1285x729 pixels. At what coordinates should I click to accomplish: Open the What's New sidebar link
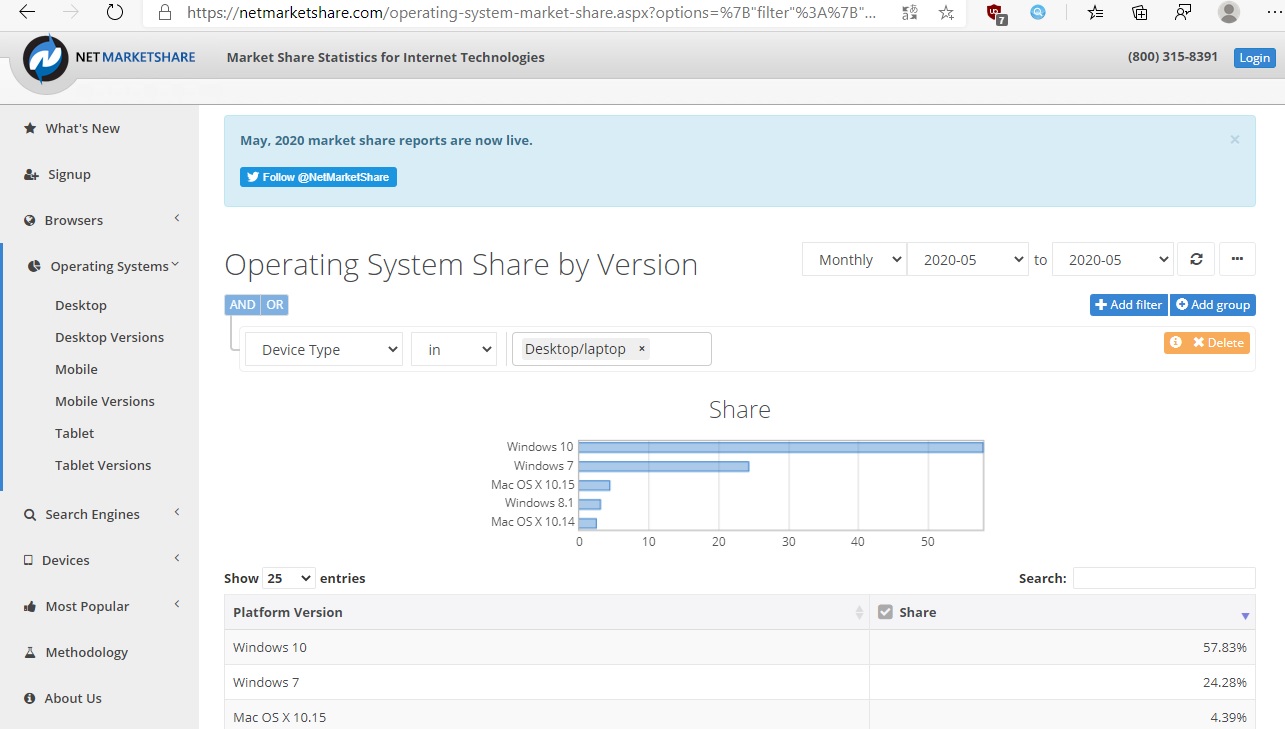point(82,128)
